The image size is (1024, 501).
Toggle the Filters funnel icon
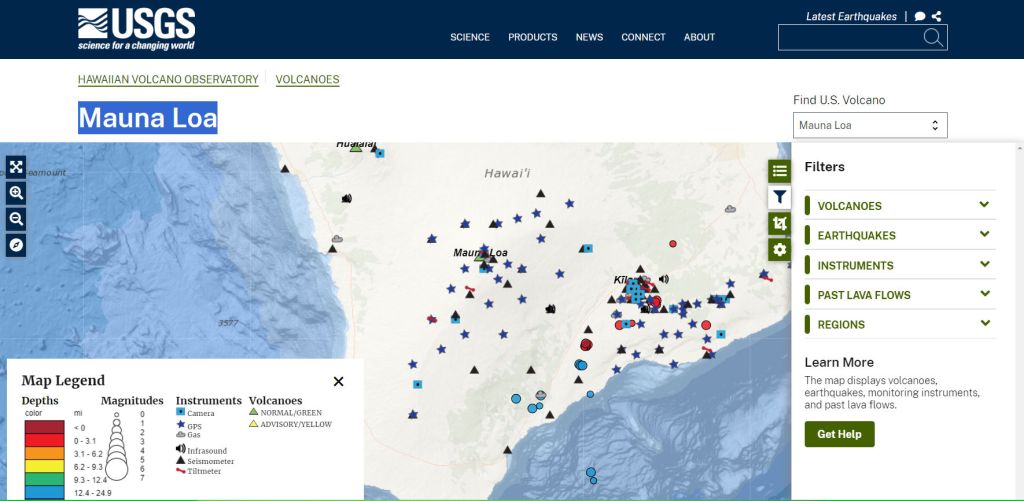[x=779, y=197]
